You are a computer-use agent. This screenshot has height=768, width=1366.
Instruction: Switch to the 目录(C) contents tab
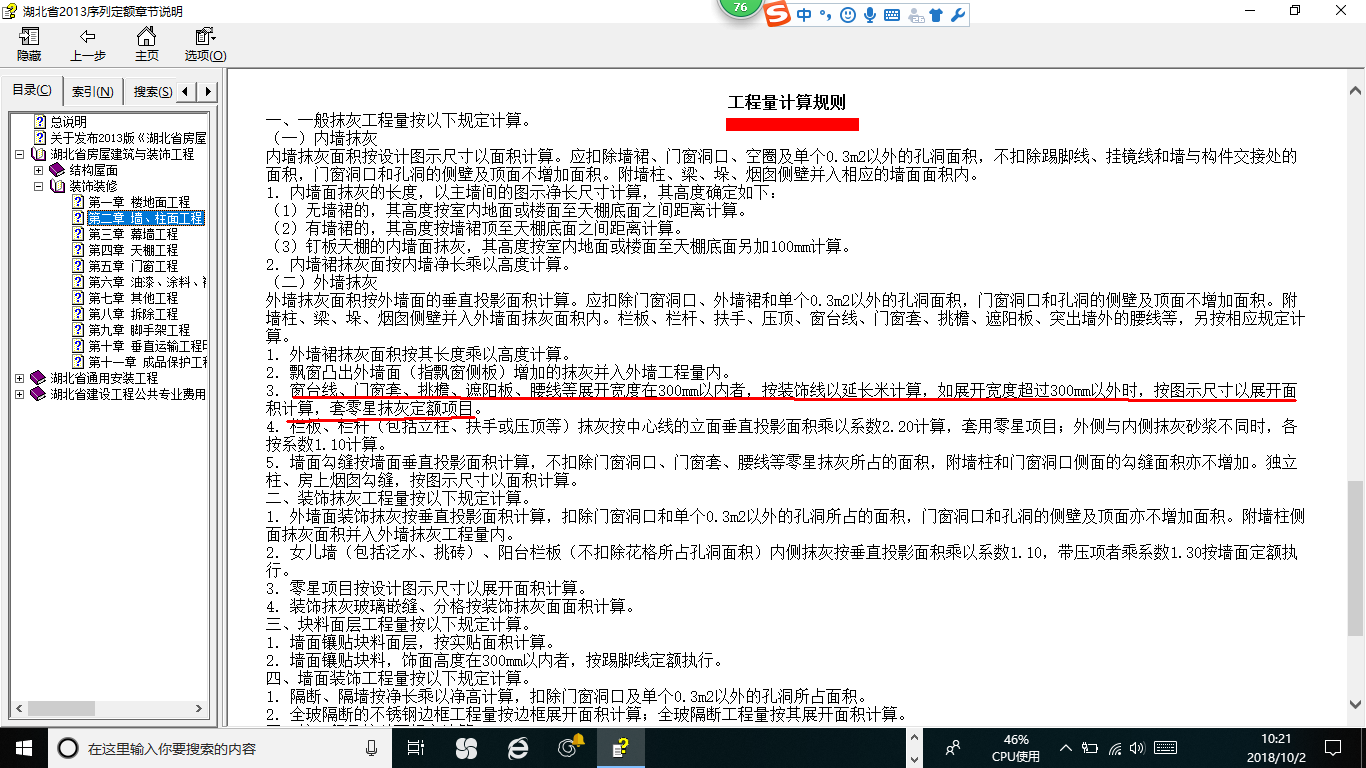32,91
